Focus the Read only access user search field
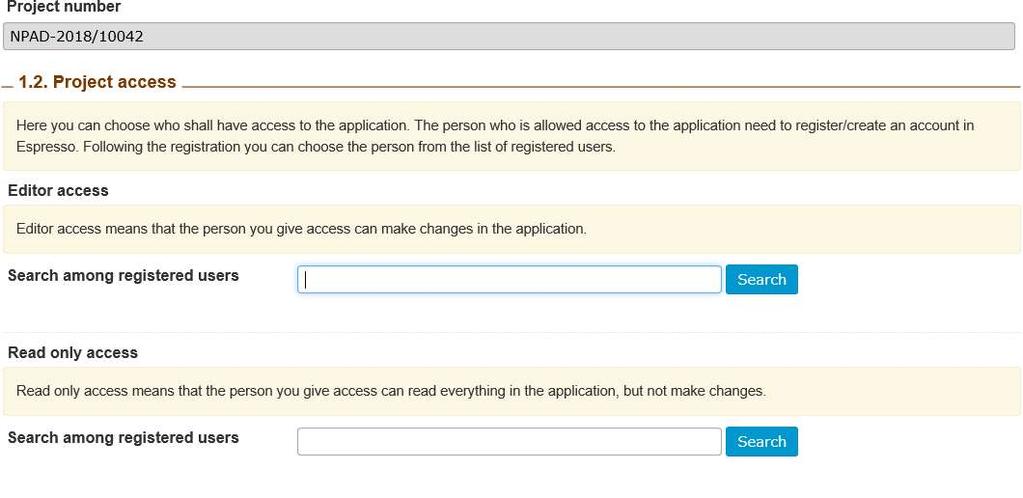The image size is (1023, 498). pyautogui.click(x=509, y=441)
